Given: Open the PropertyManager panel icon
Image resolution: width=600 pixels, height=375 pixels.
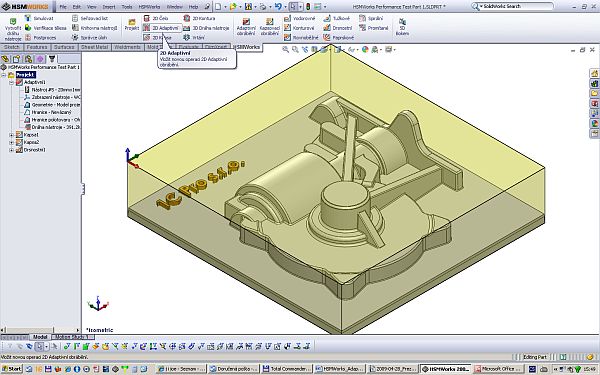Looking at the screenshot, I should 16,59.
